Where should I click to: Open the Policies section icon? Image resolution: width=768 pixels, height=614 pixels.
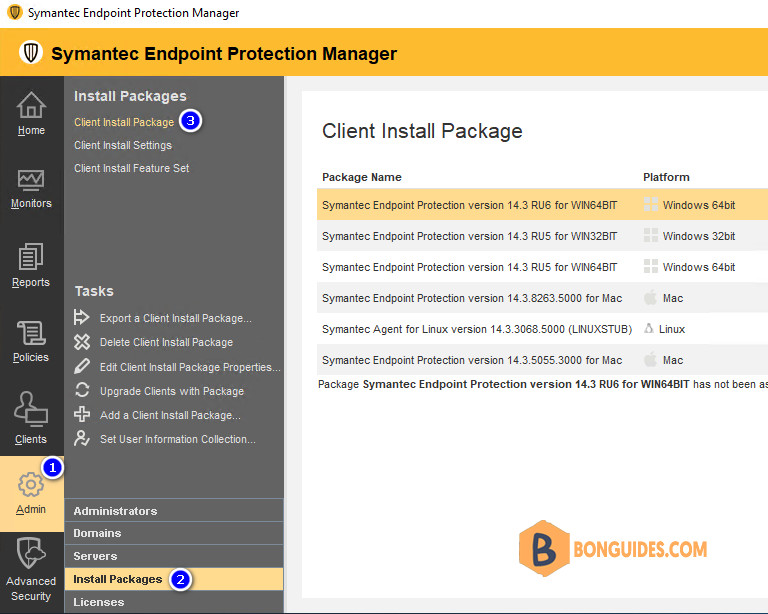[x=31, y=333]
